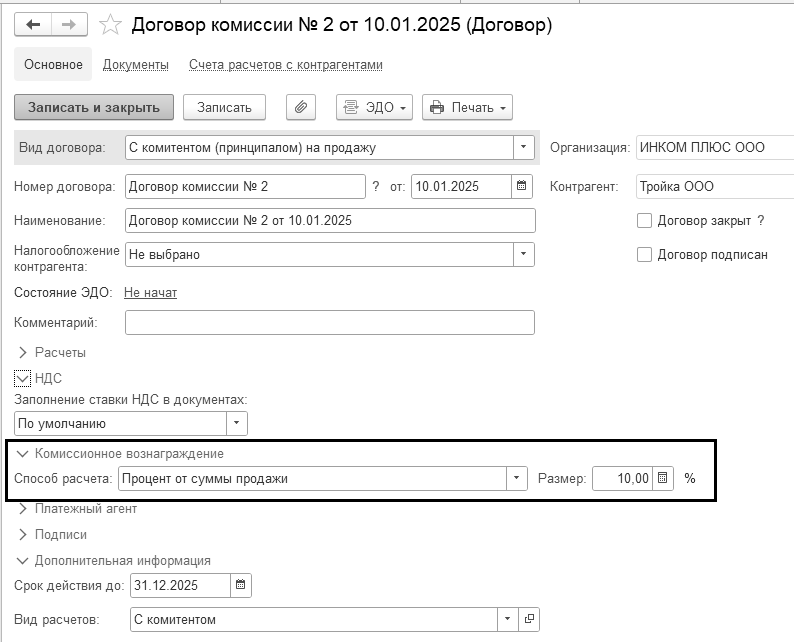Image resolution: width=794 pixels, height=642 pixels.
Task: Open the Способ расчета dropdown
Action: [517, 478]
